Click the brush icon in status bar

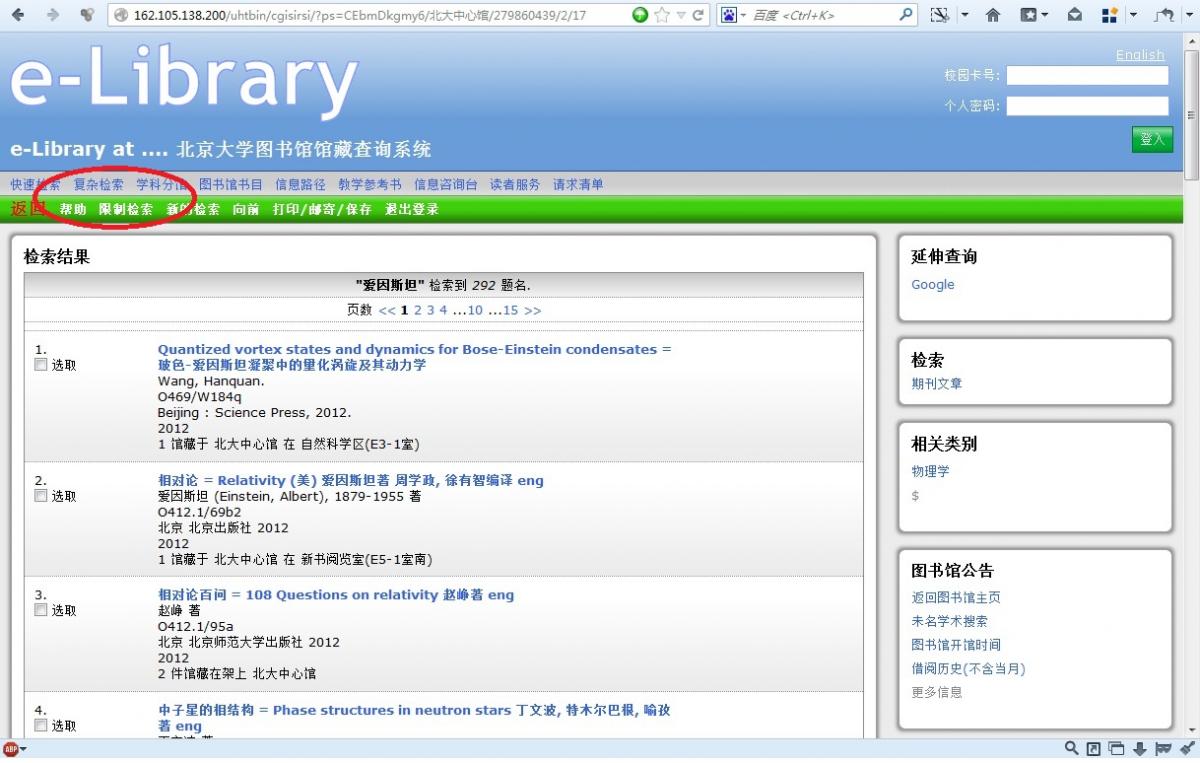point(1187,748)
